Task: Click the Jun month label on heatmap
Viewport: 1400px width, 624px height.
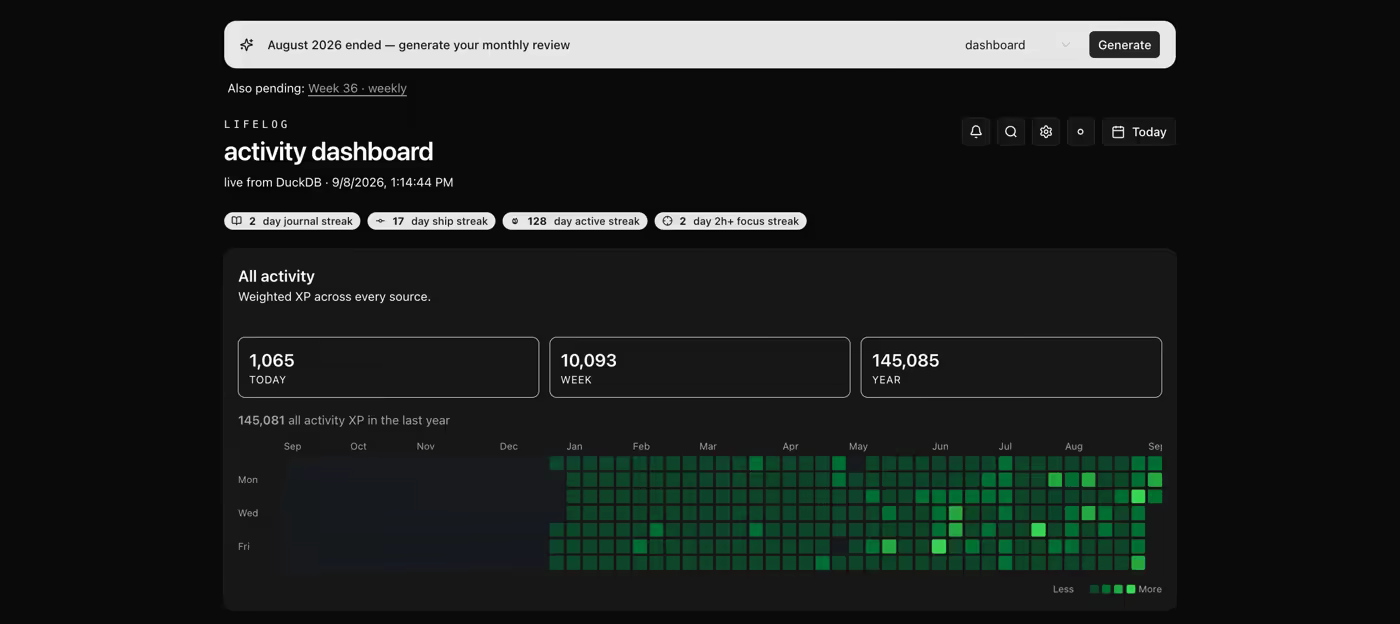Action: (940, 446)
